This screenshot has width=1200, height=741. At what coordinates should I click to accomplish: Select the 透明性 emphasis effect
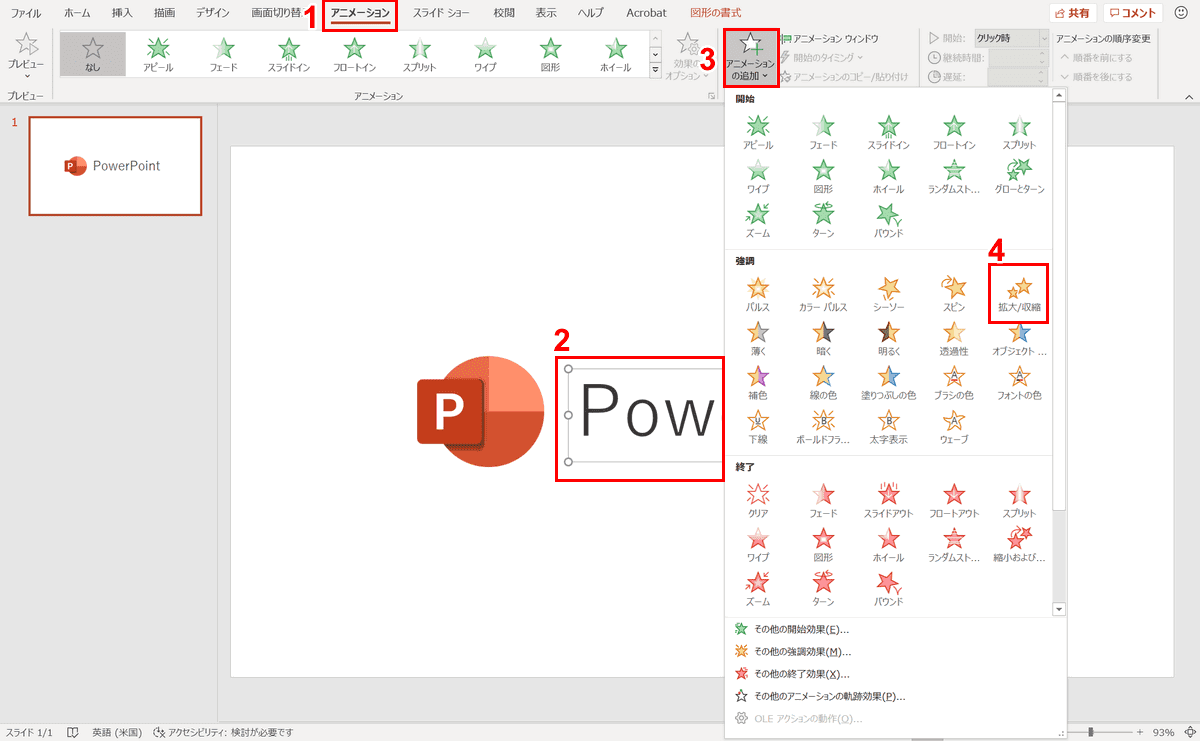point(955,339)
